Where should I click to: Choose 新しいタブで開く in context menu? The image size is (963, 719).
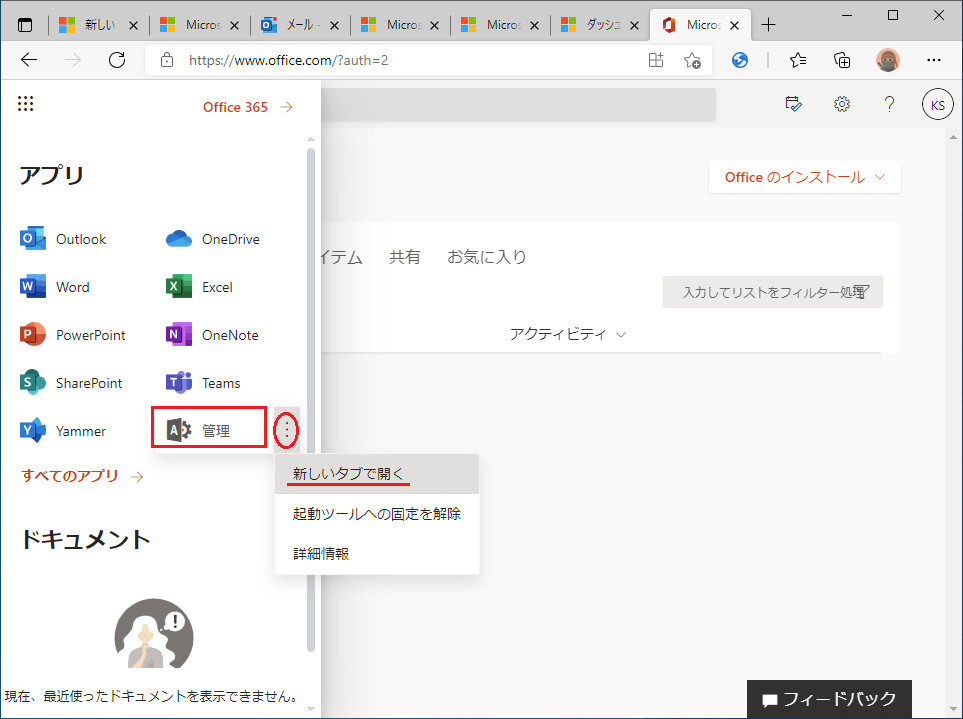(376, 473)
